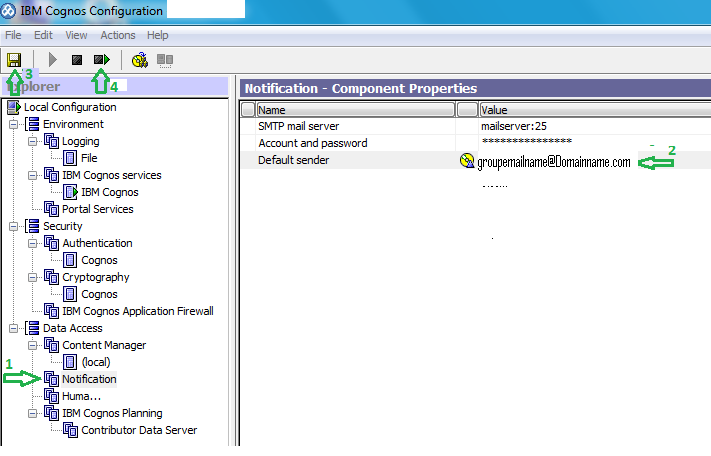
Task: Collapse the Data Access tree node
Action: coord(14,328)
